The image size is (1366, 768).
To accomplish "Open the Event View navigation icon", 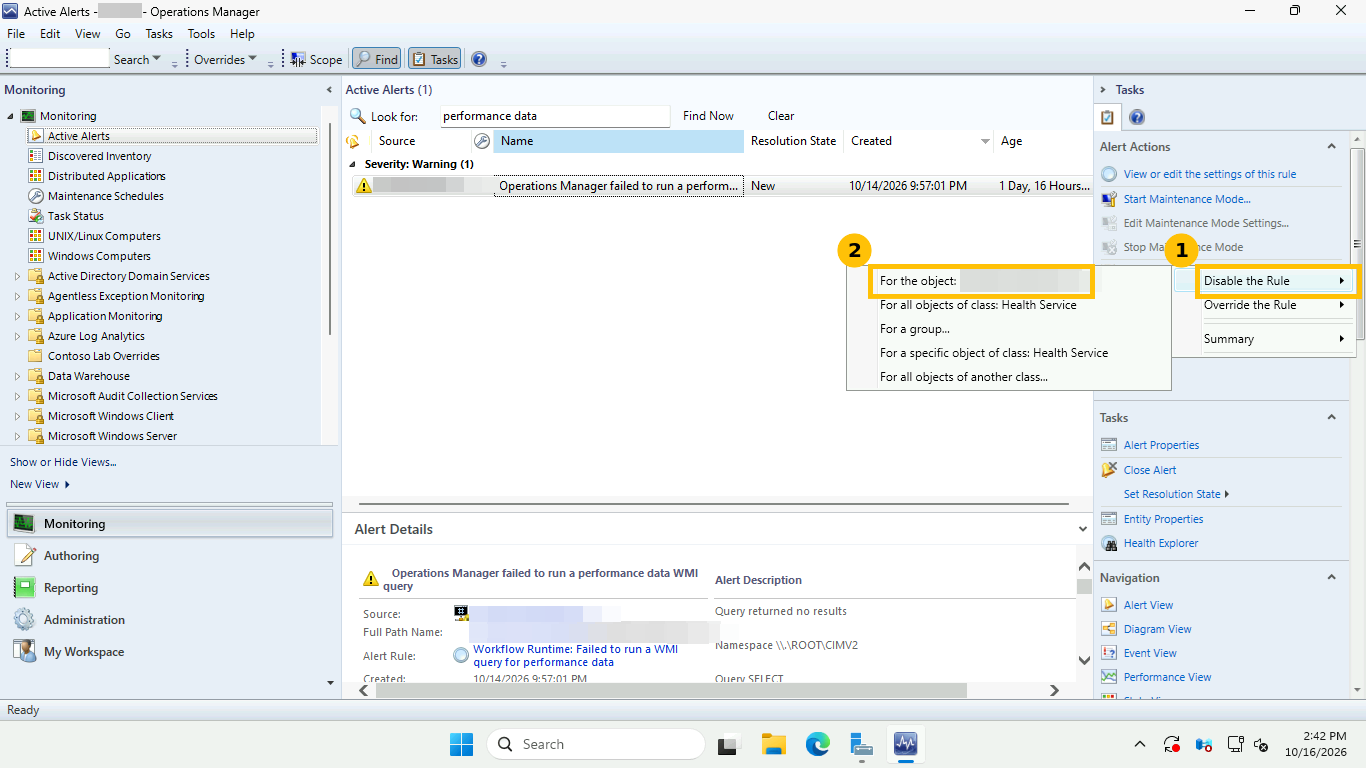I will point(1108,653).
